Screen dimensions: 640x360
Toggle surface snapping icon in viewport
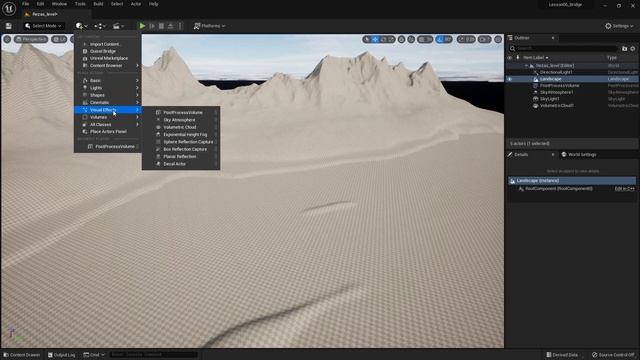(411, 39)
